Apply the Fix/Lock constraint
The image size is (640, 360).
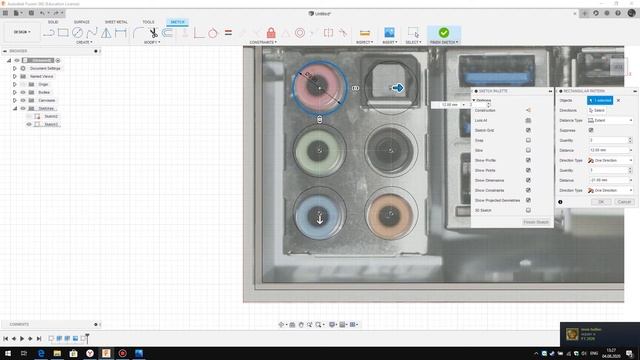(271, 33)
